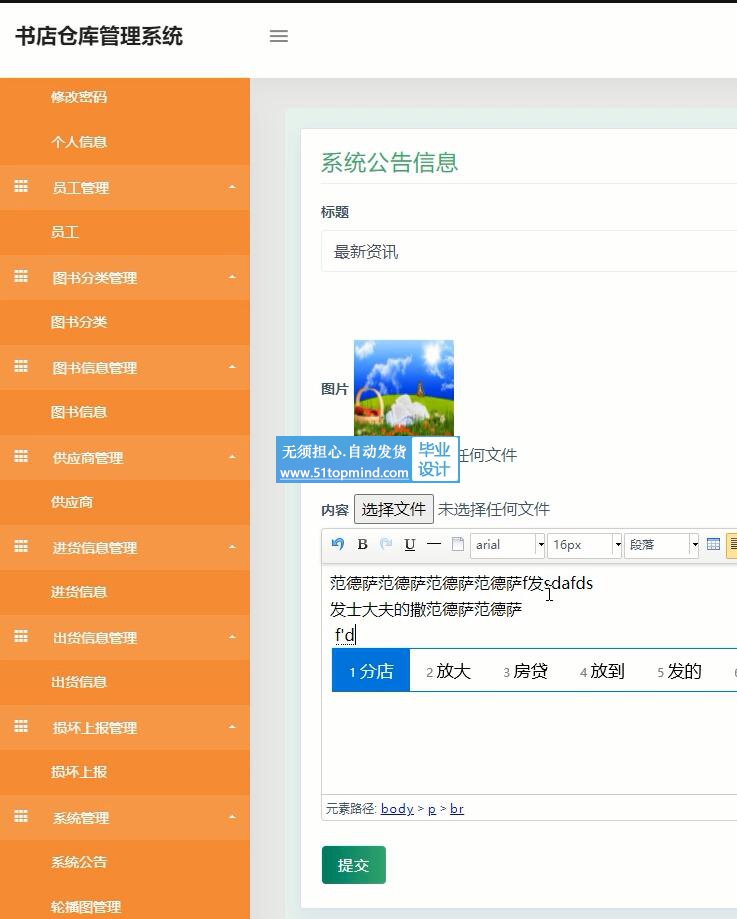Collapse the 损坏上报管理 section arrow
Viewport: 737px width, 919px height.
[x=232, y=727]
